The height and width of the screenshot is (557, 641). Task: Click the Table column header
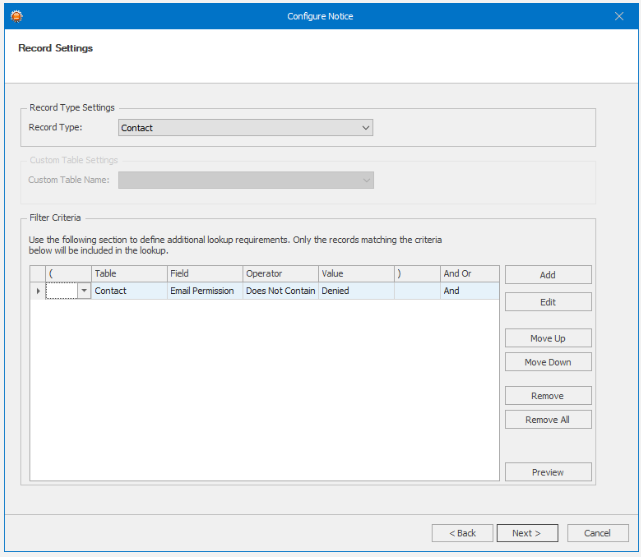coord(129,274)
